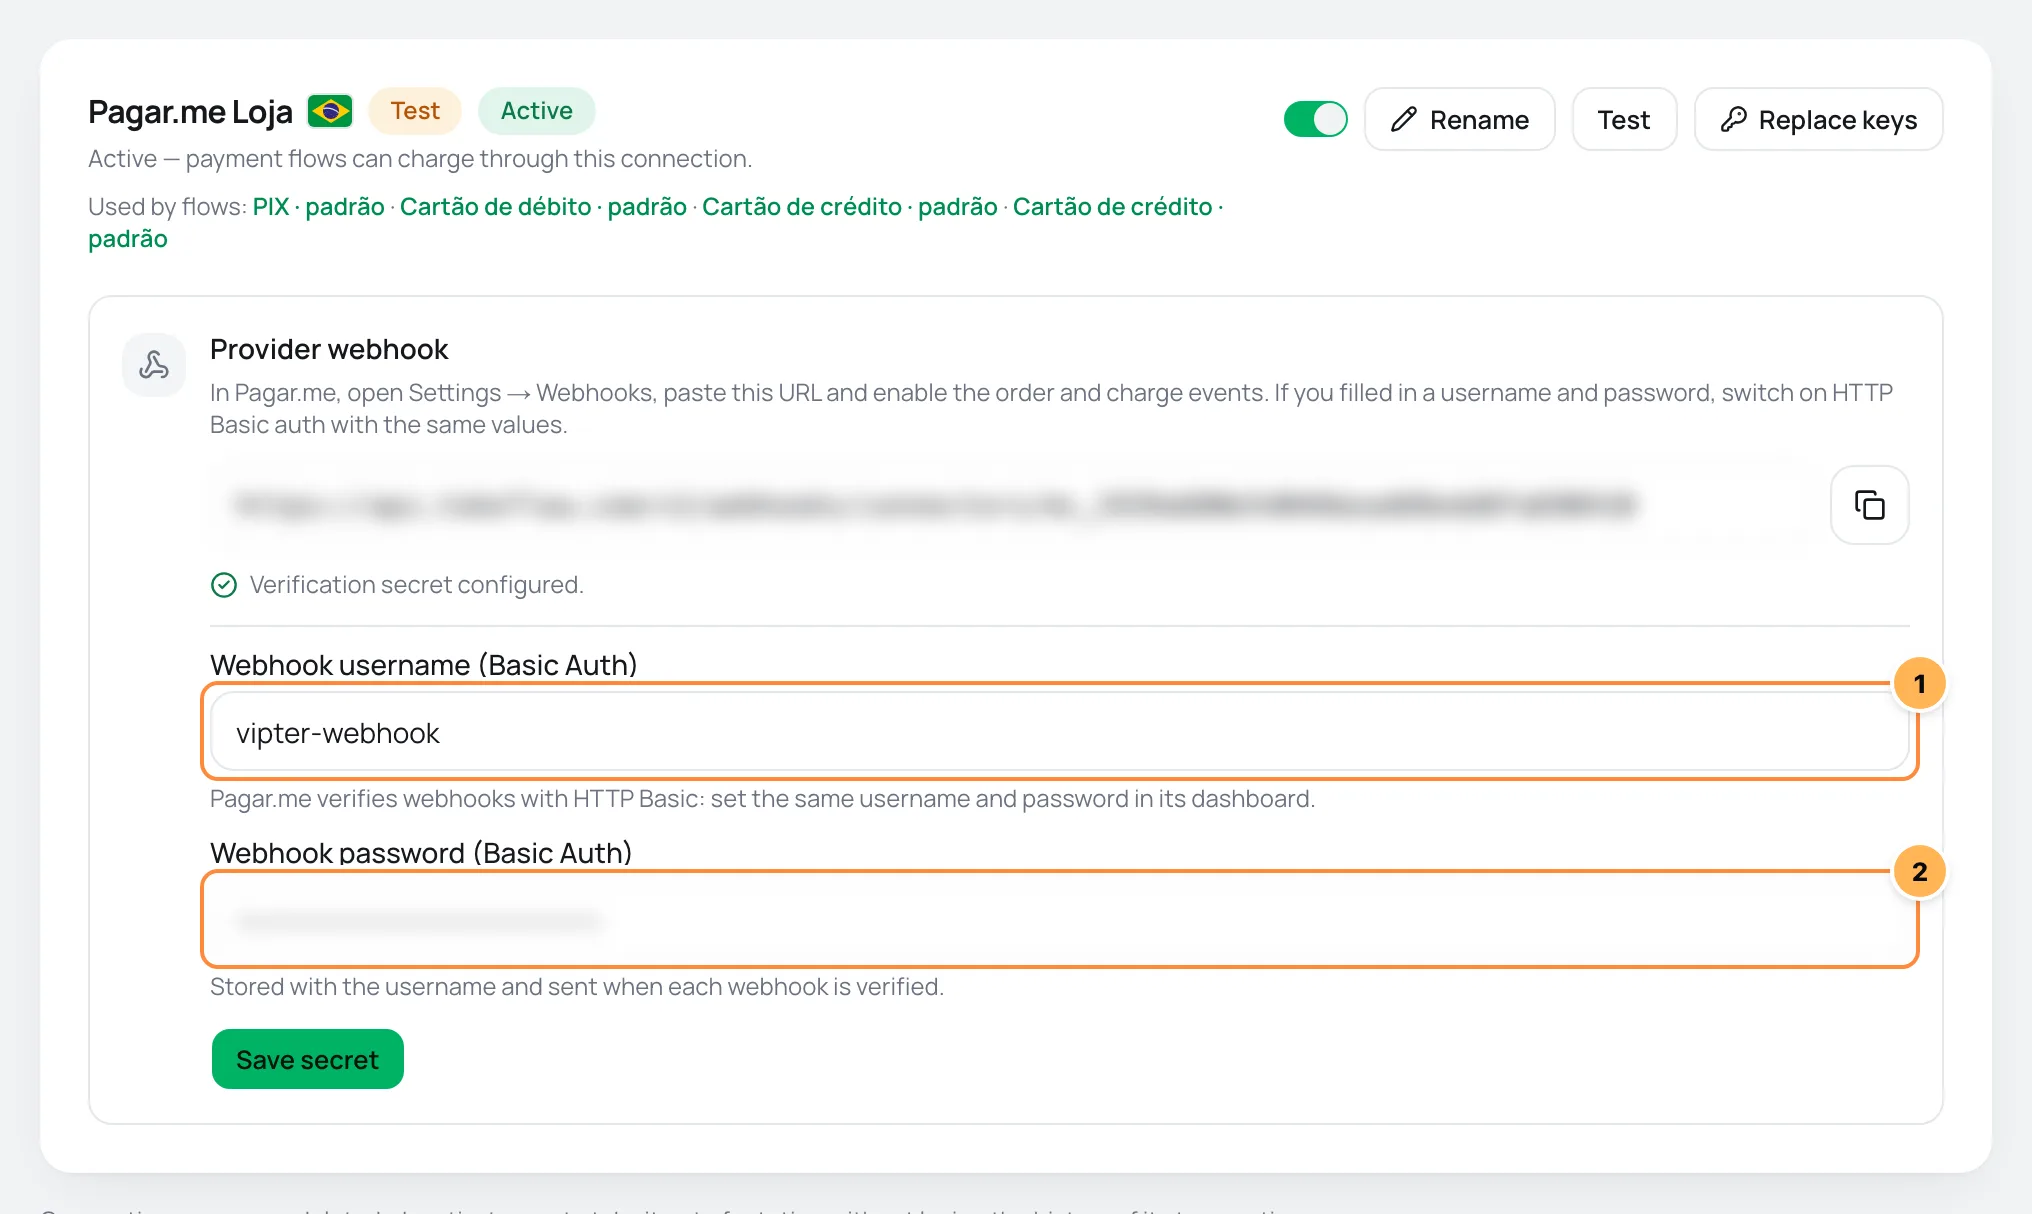Click 'Pagar.me verifies webhooks' helper text
The height and width of the screenshot is (1214, 2032).
(x=762, y=799)
